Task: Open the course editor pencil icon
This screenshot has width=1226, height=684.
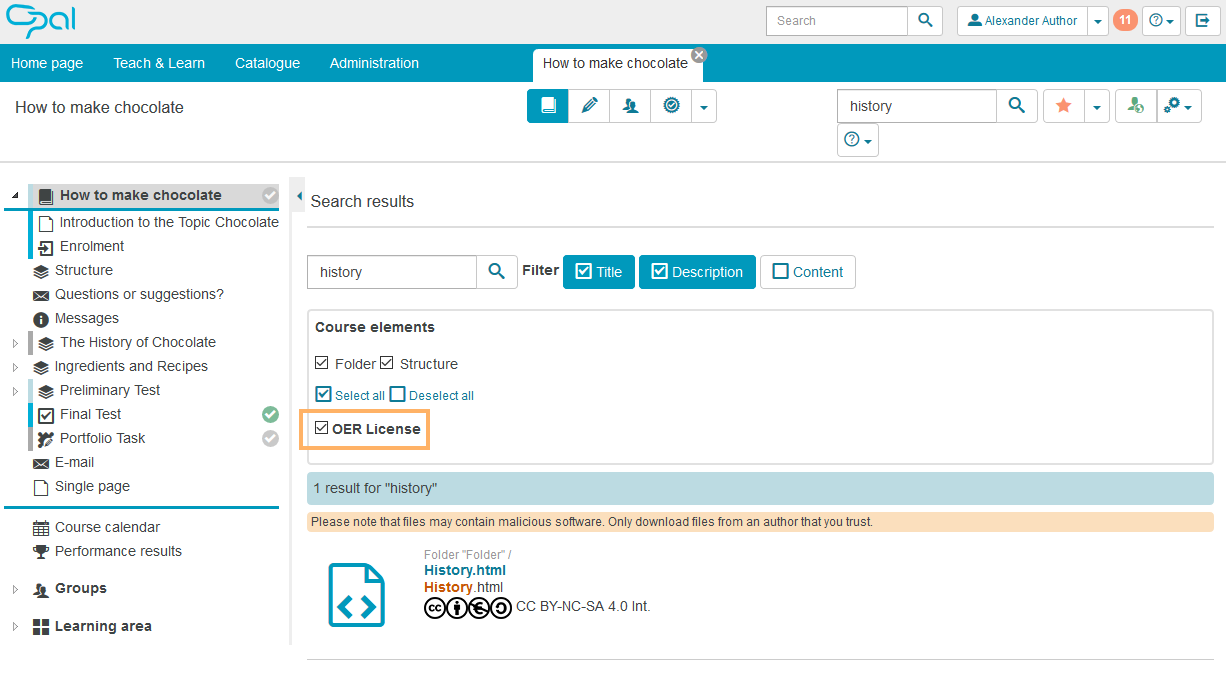Action: tap(589, 106)
